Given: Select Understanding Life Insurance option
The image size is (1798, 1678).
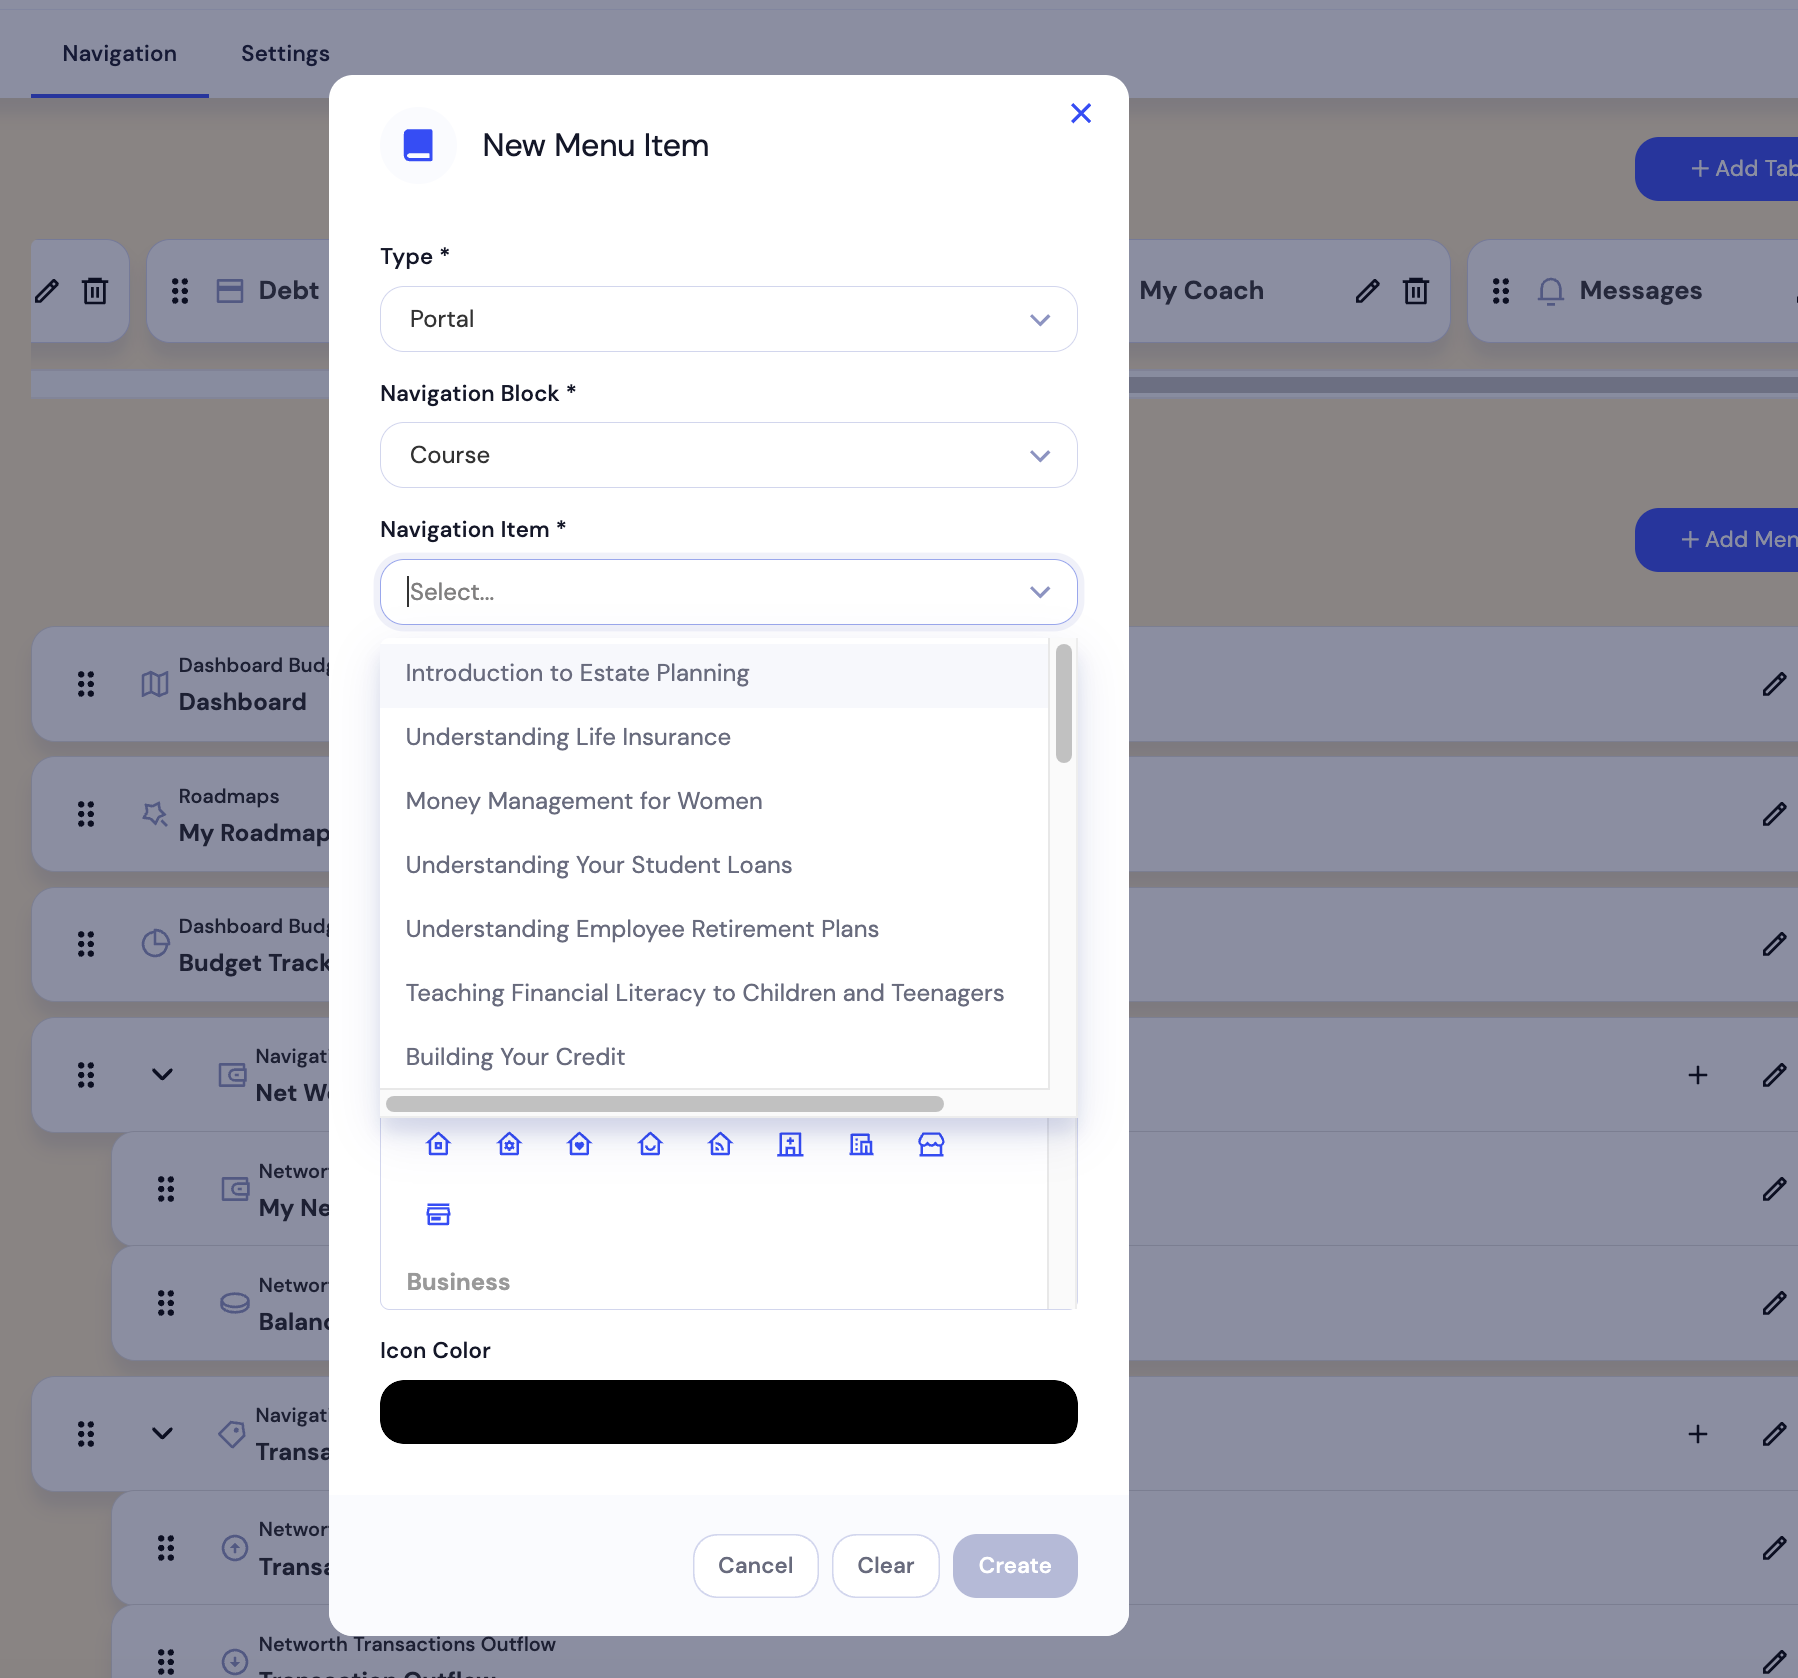Looking at the screenshot, I should (568, 737).
